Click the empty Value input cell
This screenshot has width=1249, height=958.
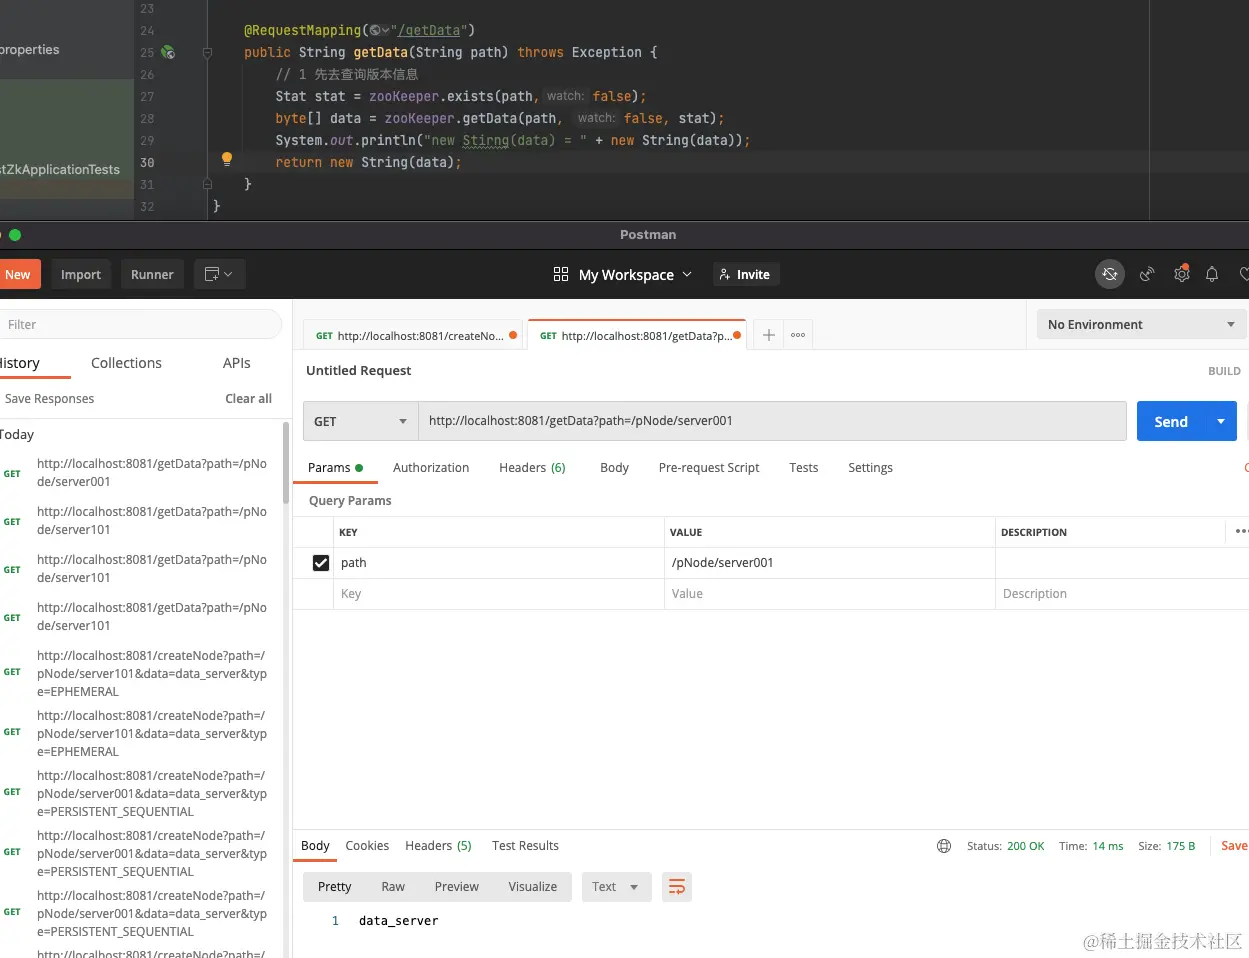click(x=829, y=594)
